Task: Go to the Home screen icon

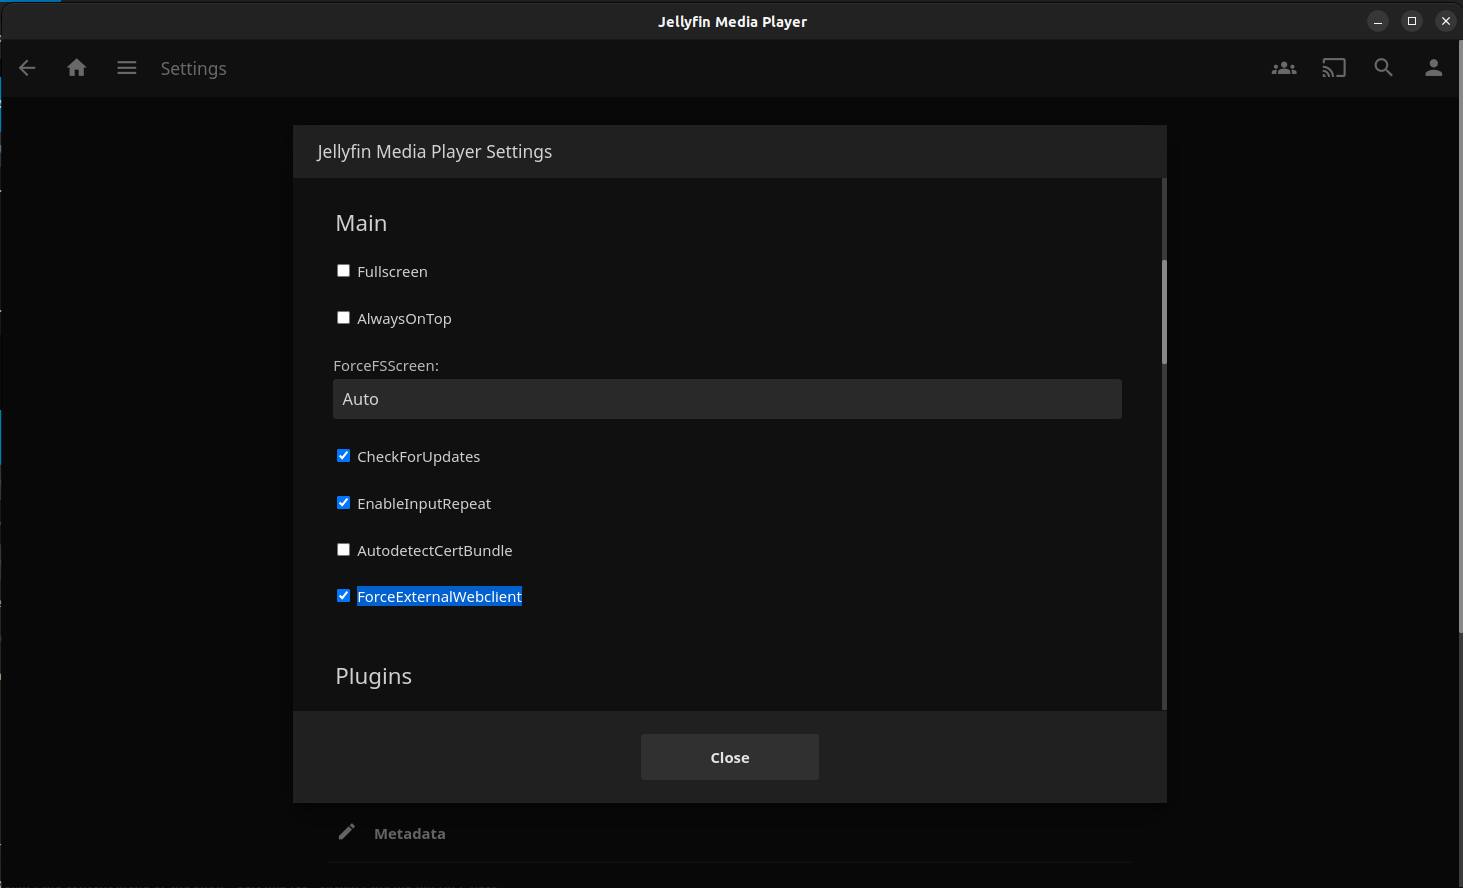Action: click(x=77, y=68)
